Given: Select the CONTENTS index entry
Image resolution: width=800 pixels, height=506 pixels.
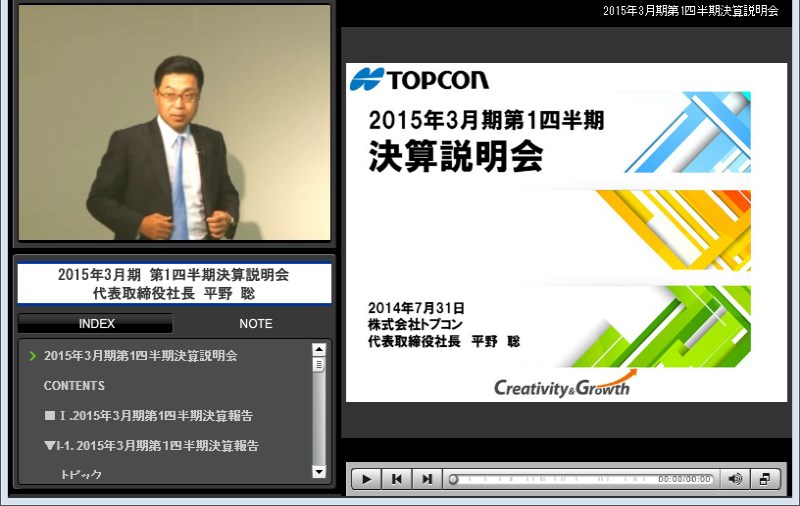Looking at the screenshot, I should 74,386.
